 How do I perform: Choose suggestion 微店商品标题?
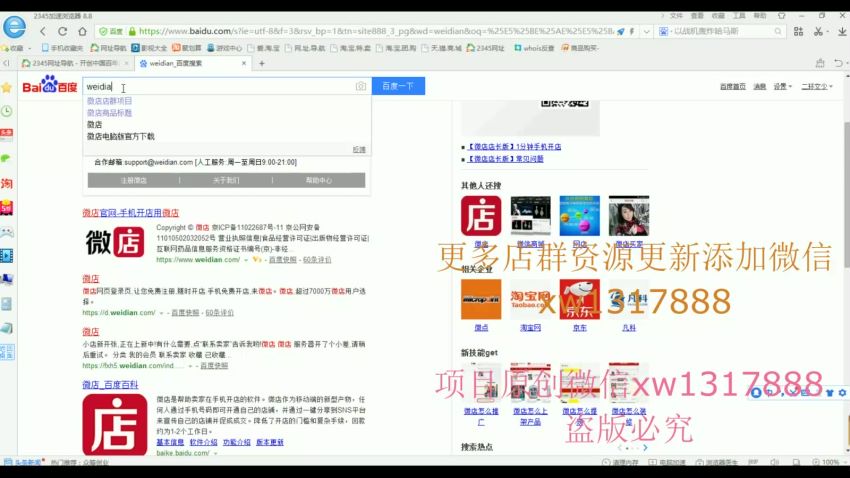110,113
